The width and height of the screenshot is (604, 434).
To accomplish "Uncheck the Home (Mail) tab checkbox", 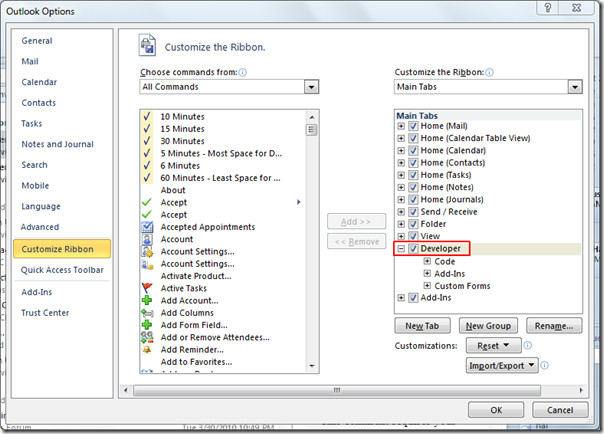I will (413, 126).
